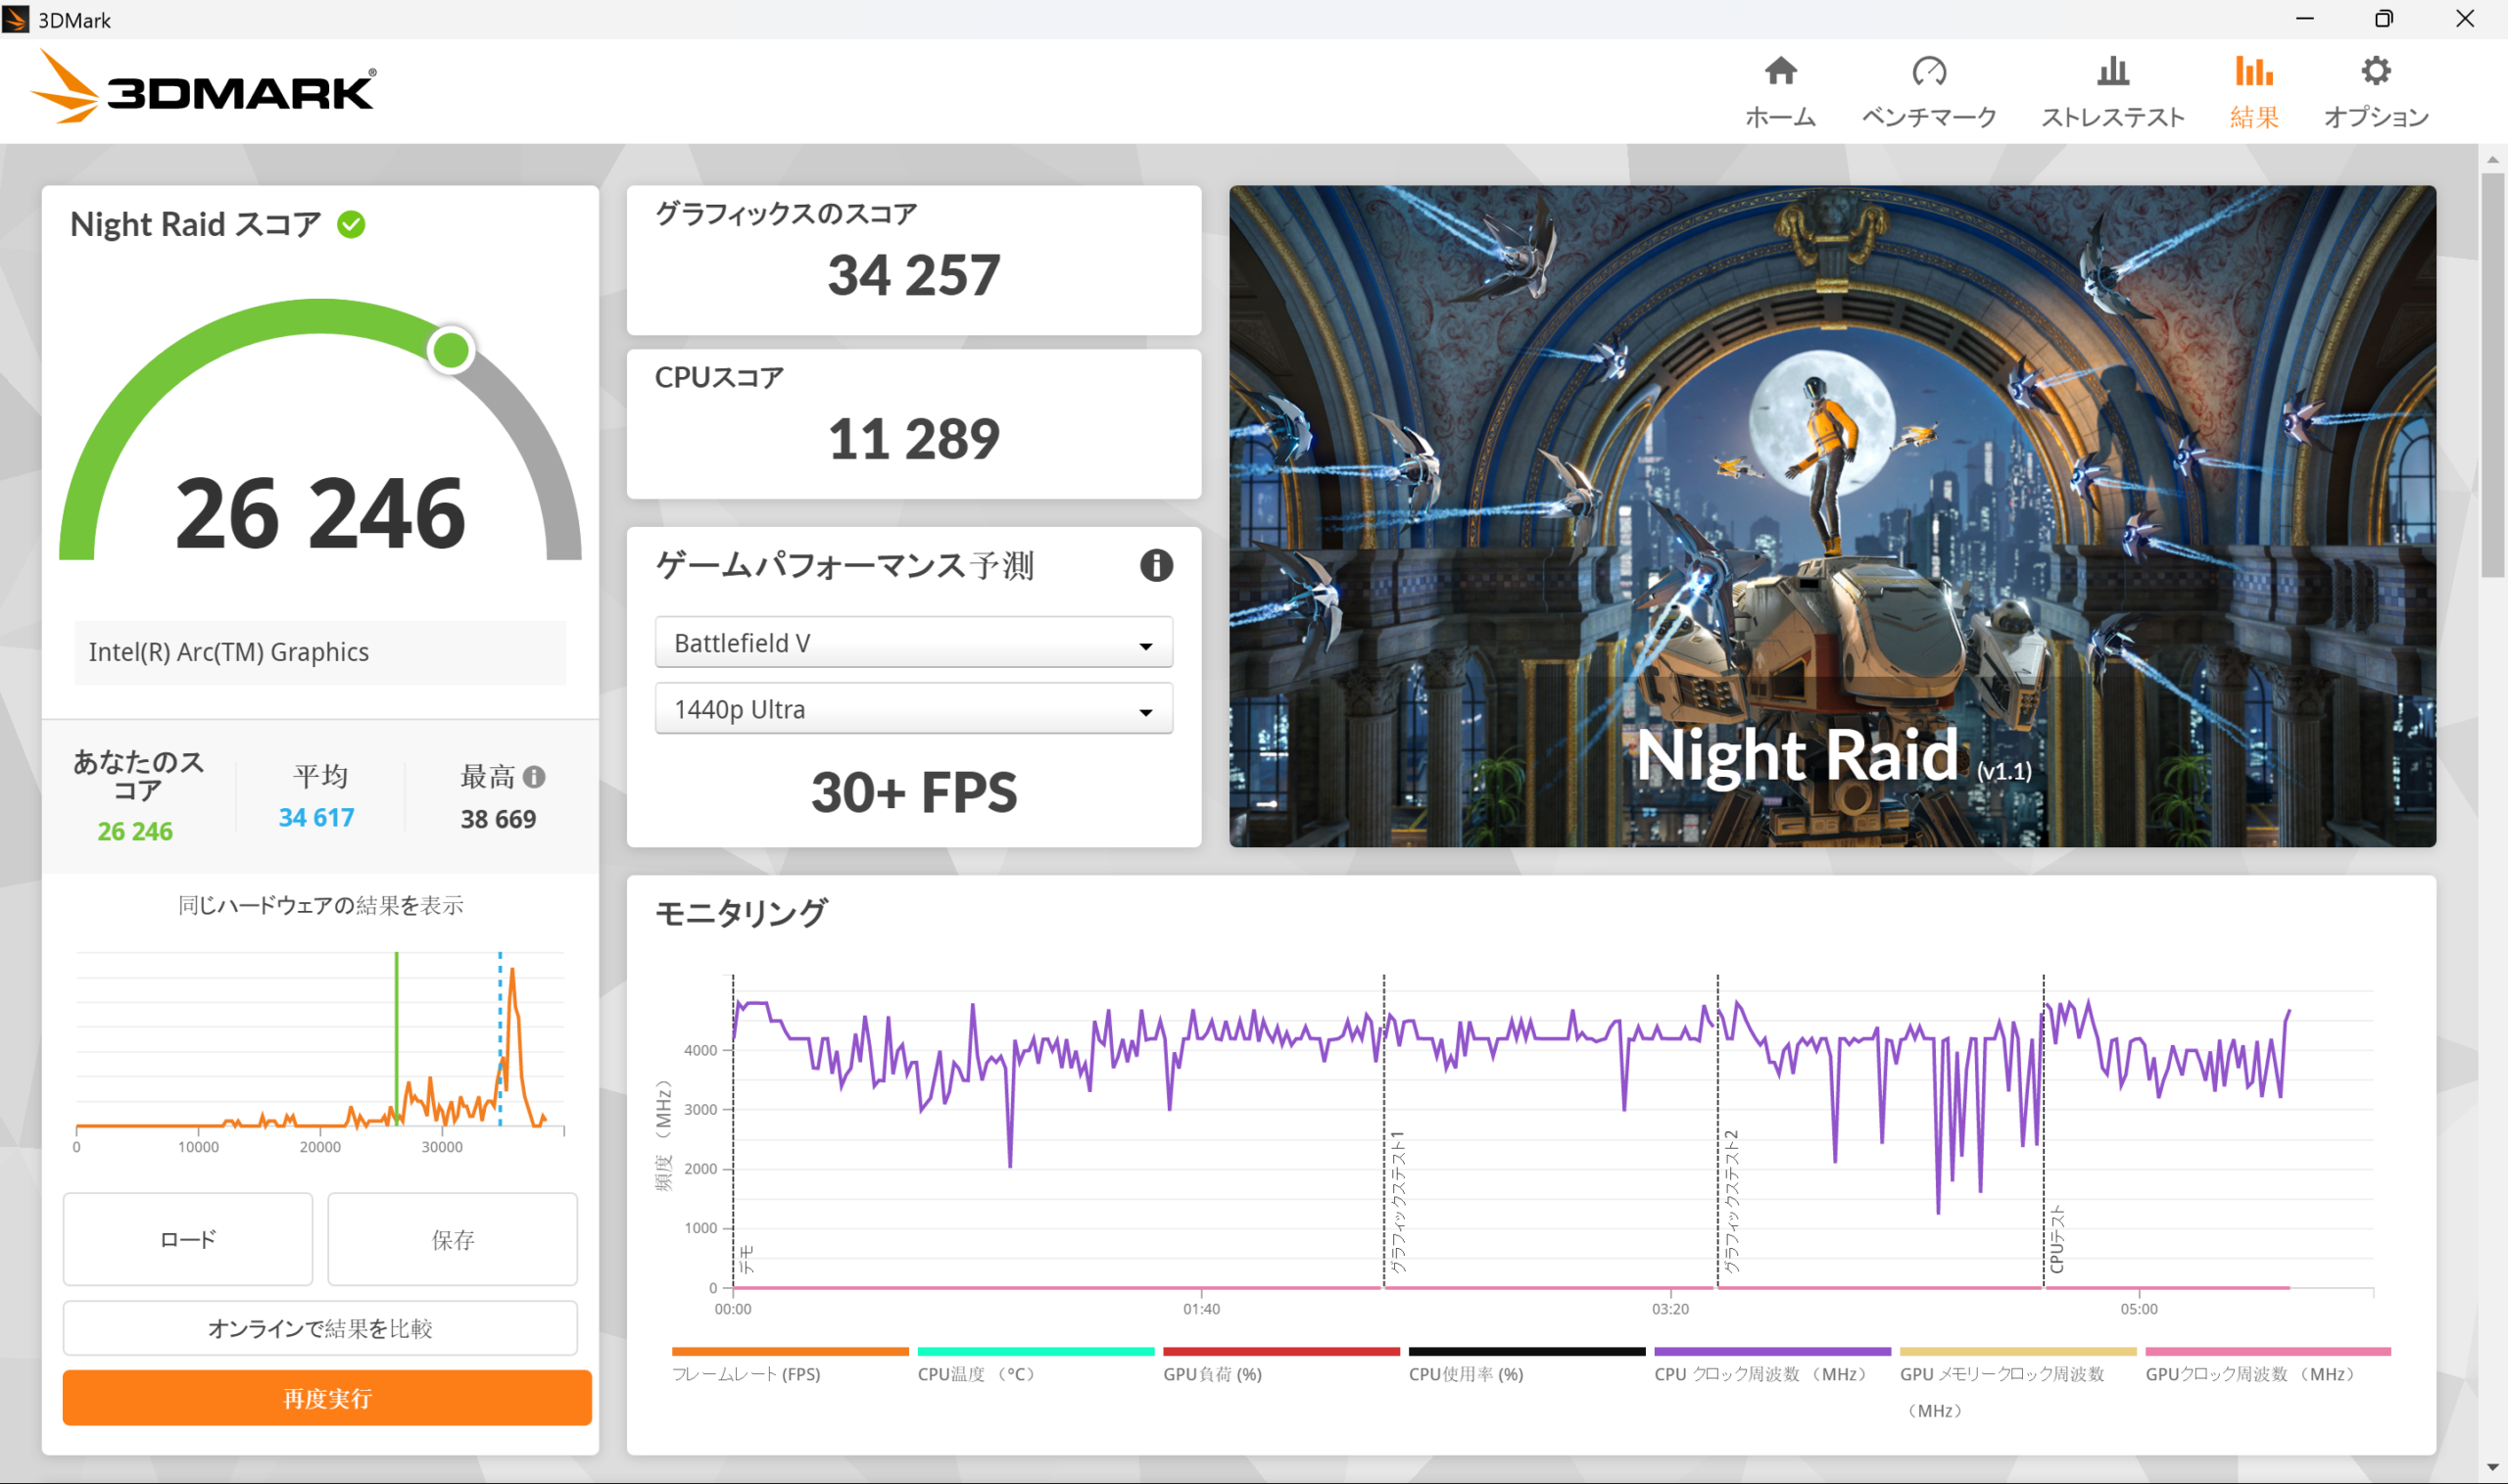Click オンラインで結果を比較 button
2508x1484 pixels.
[x=320, y=1328]
